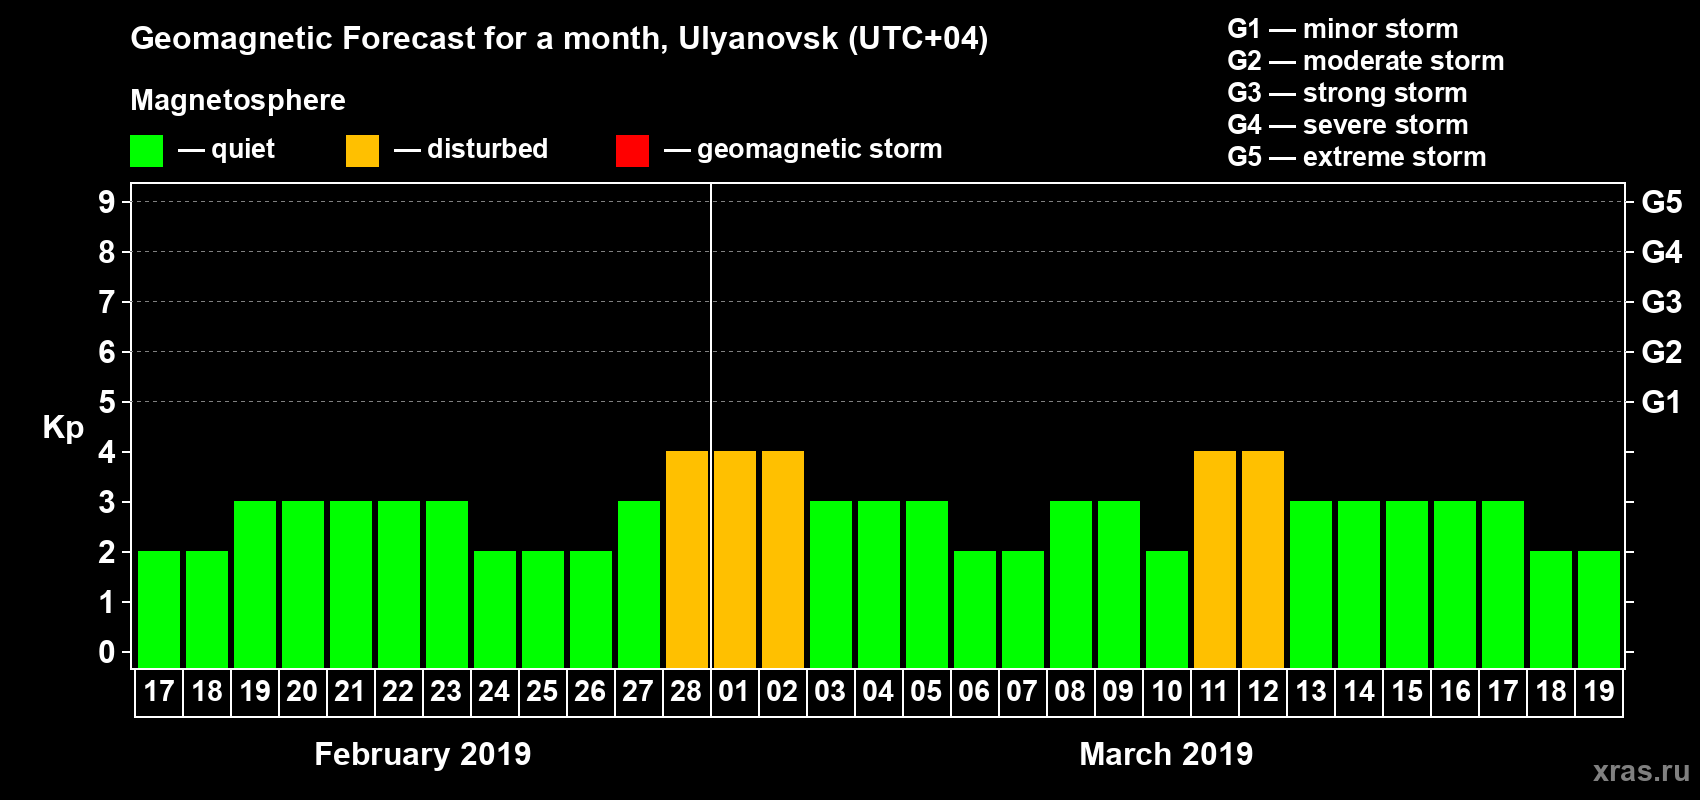Viewport: 1700px width, 800px height.
Task: Select the green bar for March 15
Action: [x=1407, y=585]
